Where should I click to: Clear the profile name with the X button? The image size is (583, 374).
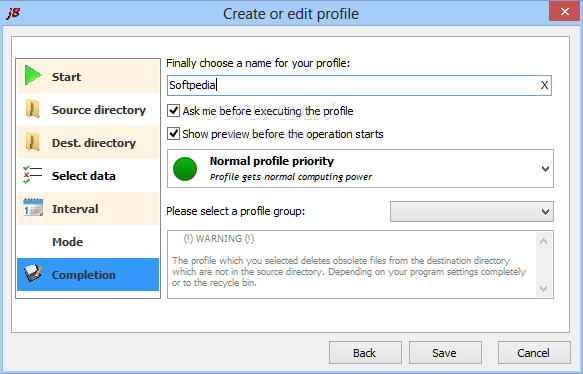coord(544,85)
